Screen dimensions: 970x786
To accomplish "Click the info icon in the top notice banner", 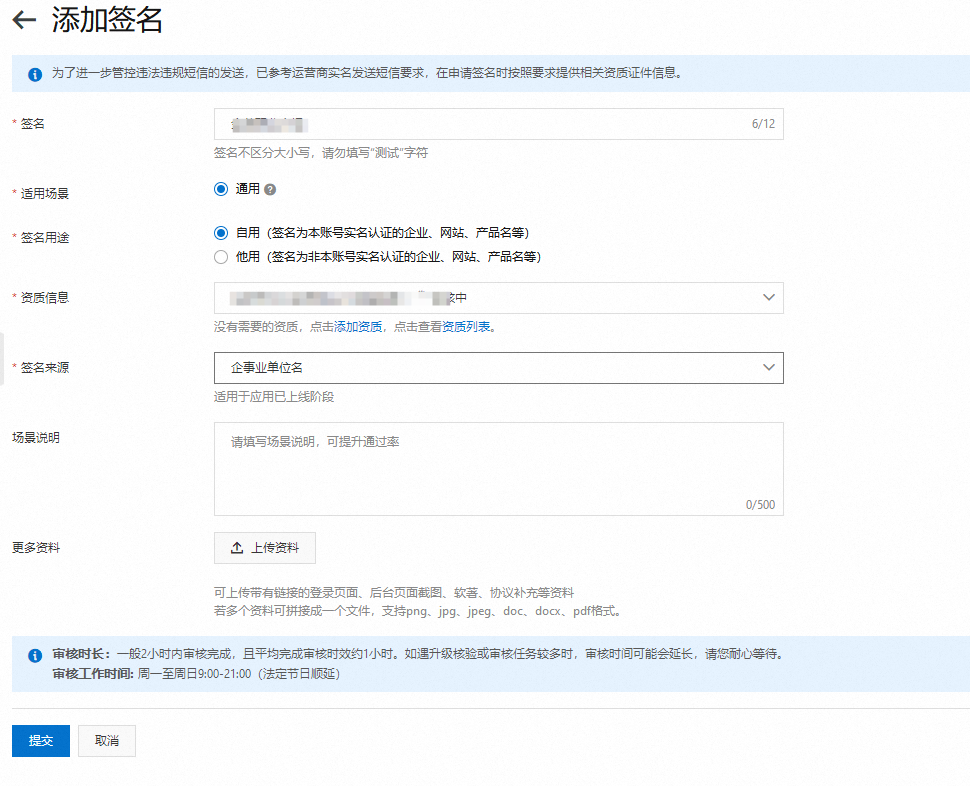I will 35,74.
